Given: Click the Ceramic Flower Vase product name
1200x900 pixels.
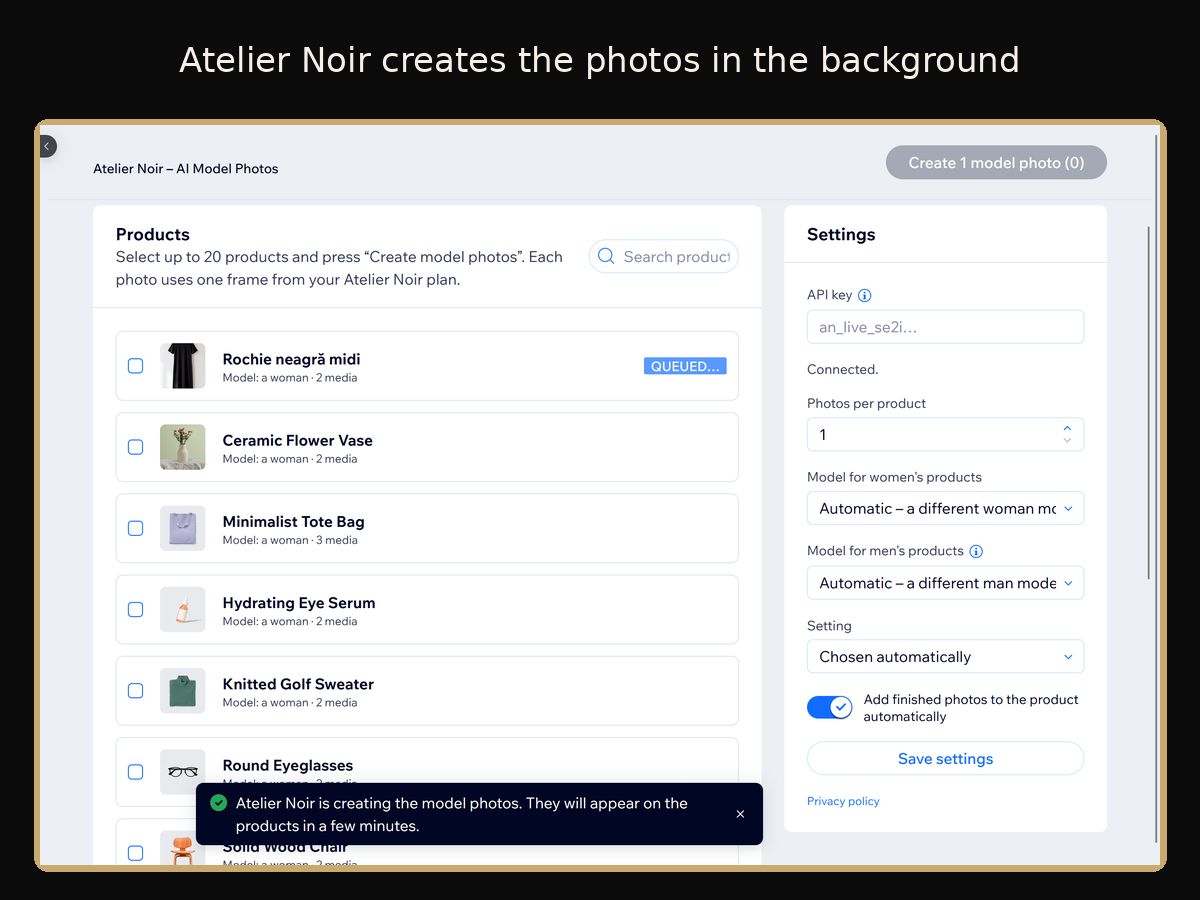Looking at the screenshot, I should click(x=297, y=440).
